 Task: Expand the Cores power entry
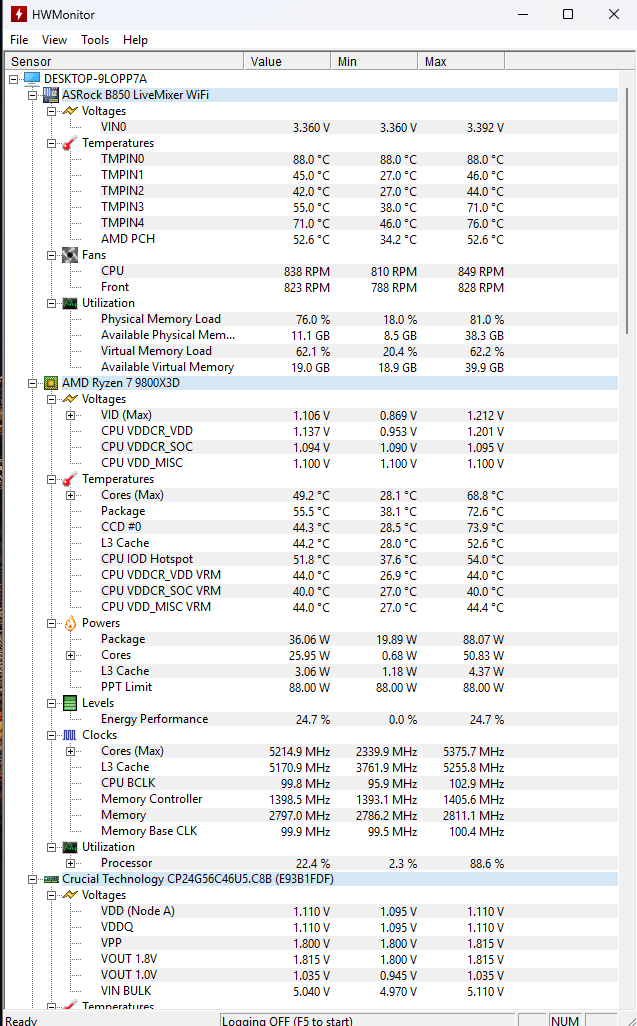[x=71, y=655]
